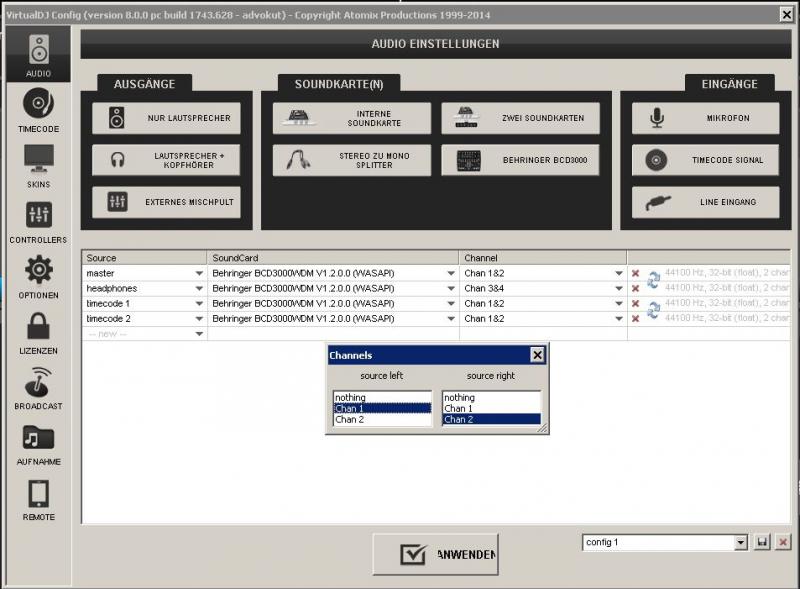The image size is (800, 589).
Task: Open the Aufnahme recording section
Action: [x=38, y=444]
